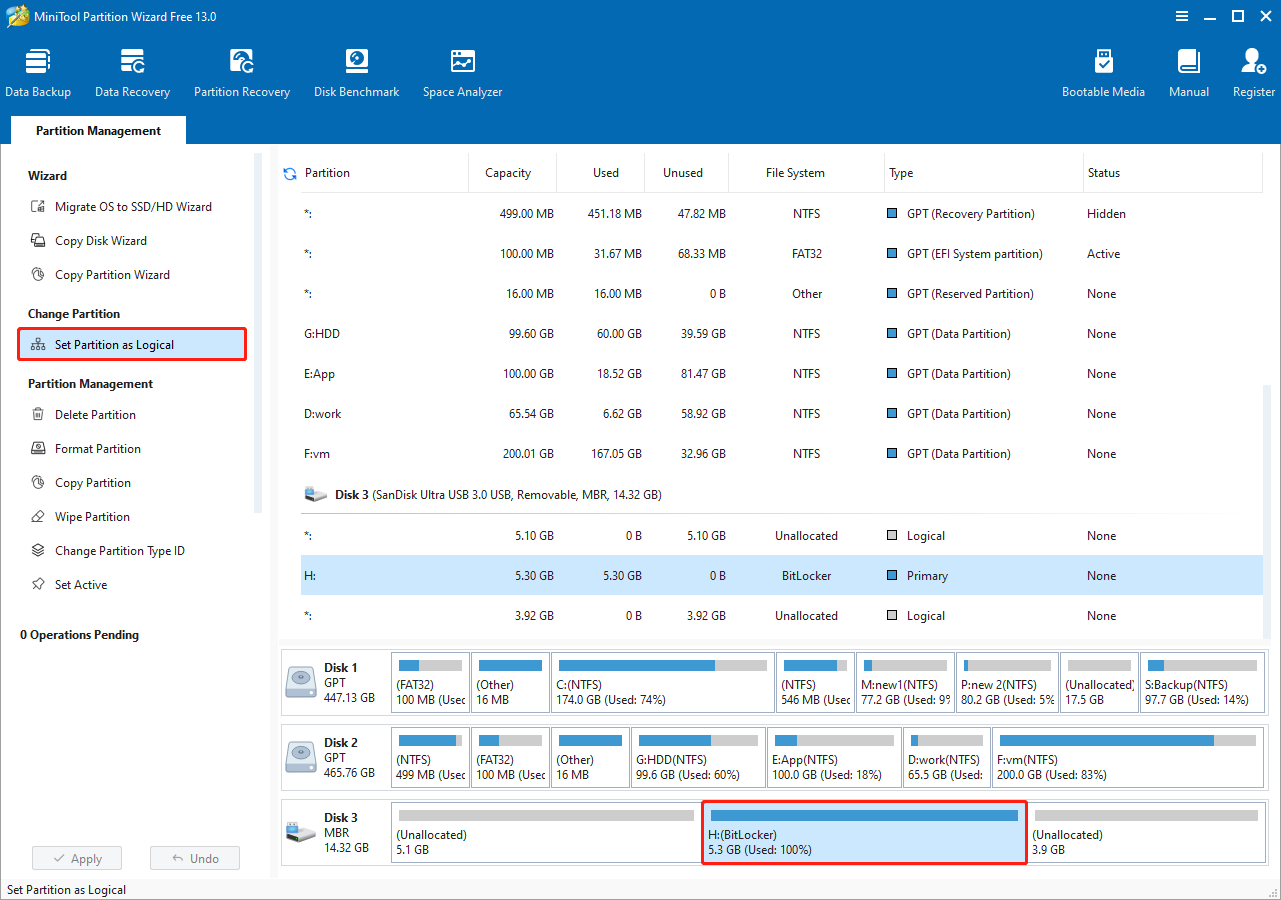The width and height of the screenshot is (1281, 900).
Task: Start Partition Recovery
Action: pyautogui.click(x=242, y=70)
